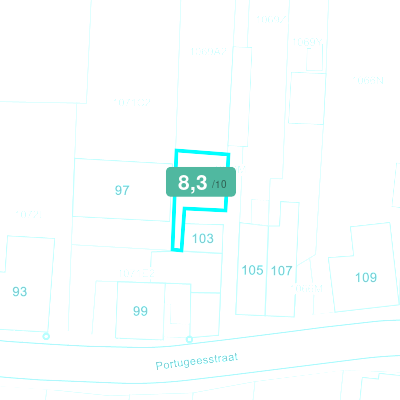Screen dimensions: 400x400
Task: Click circle marker below house 93
Action: 46,336
